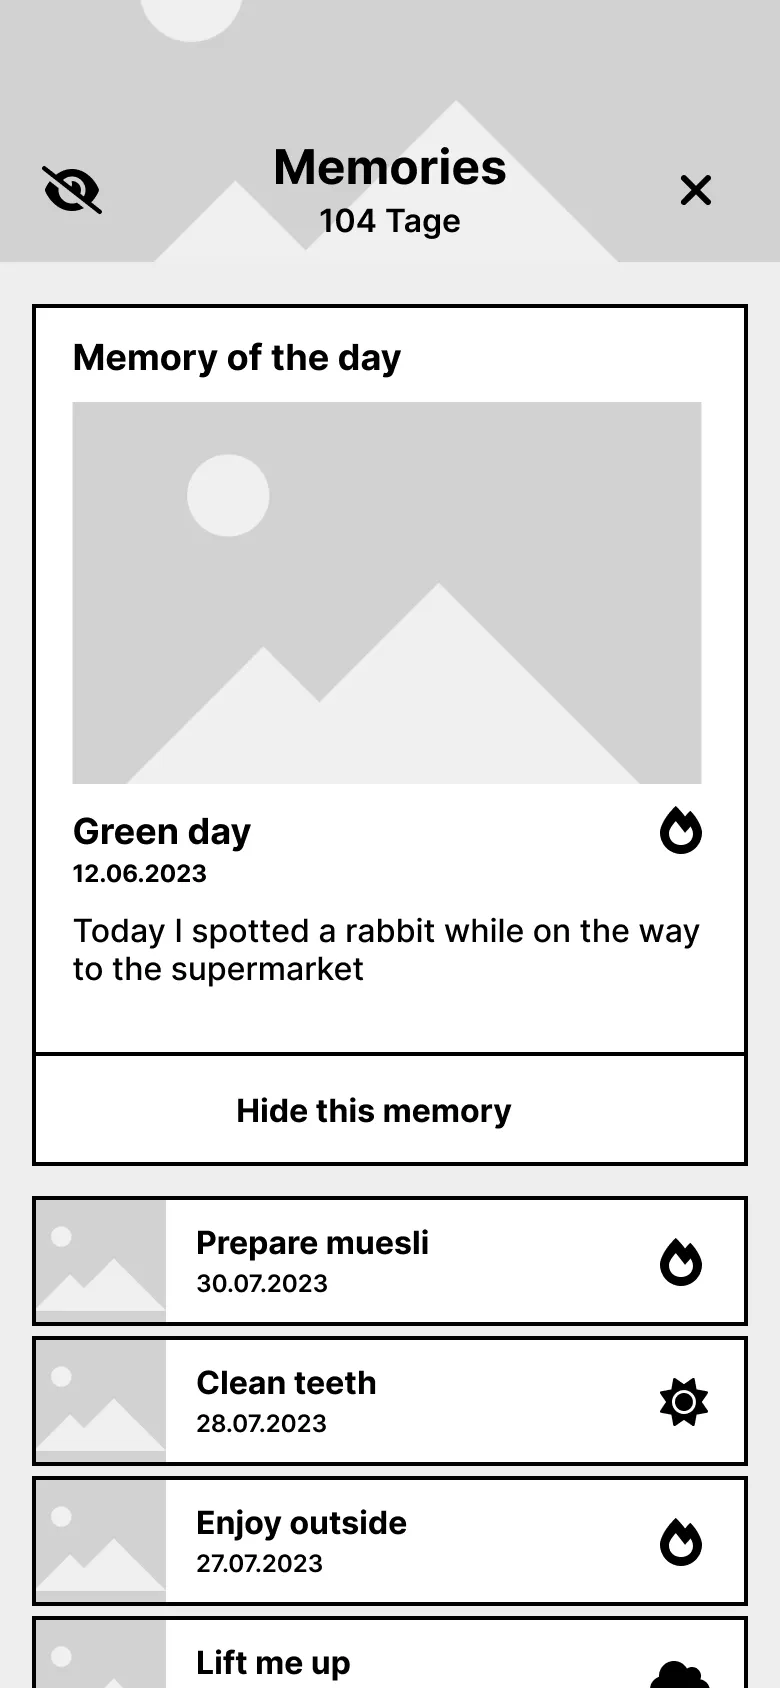Tap the flame icon on Enjoy outside
Viewport: 780px width, 1688px height.
(x=681, y=1542)
